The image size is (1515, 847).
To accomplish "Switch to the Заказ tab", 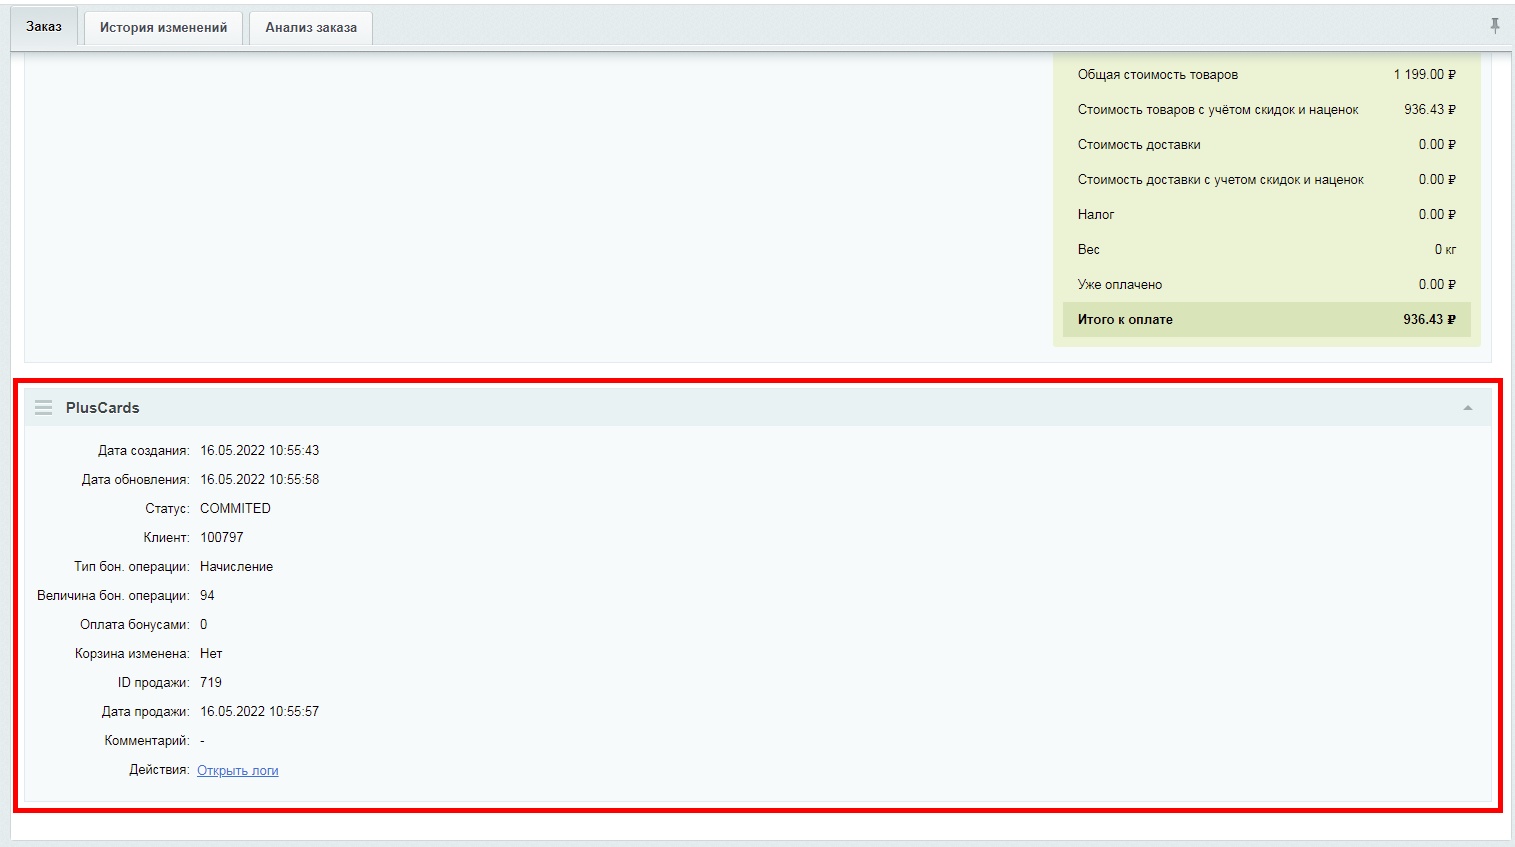I will [x=44, y=27].
